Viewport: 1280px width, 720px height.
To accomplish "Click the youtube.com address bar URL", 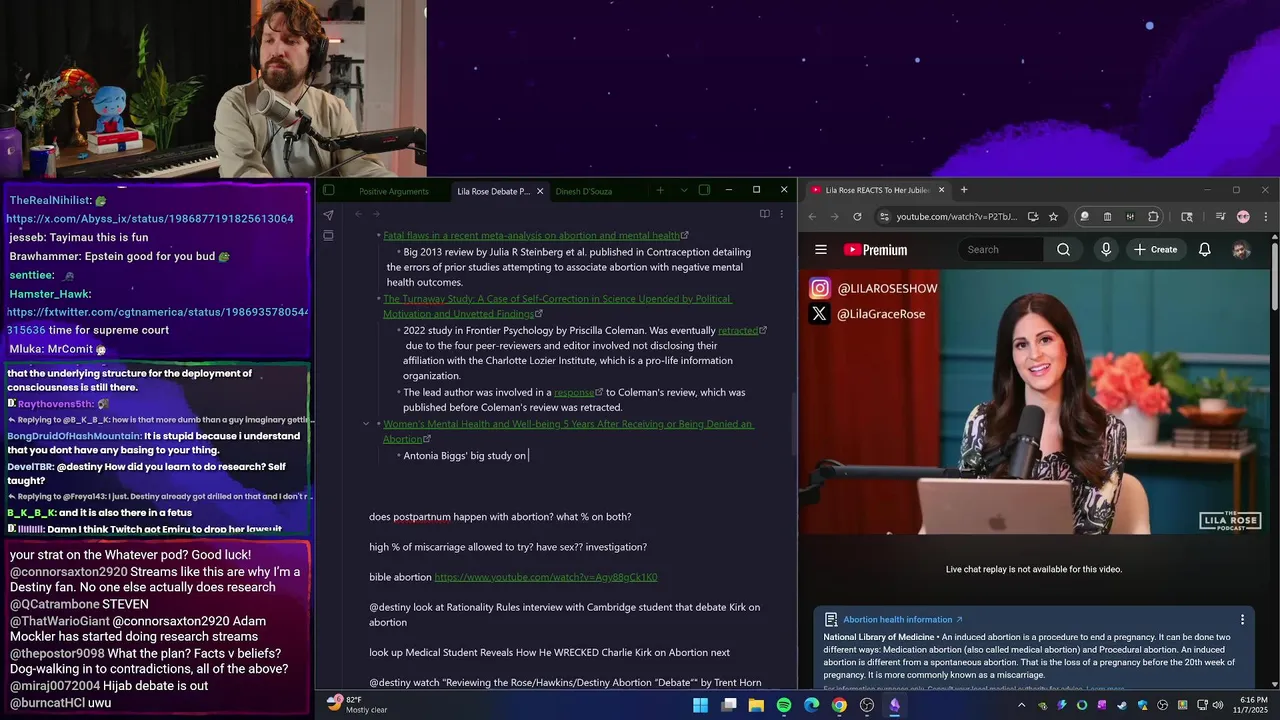I will click(956, 217).
